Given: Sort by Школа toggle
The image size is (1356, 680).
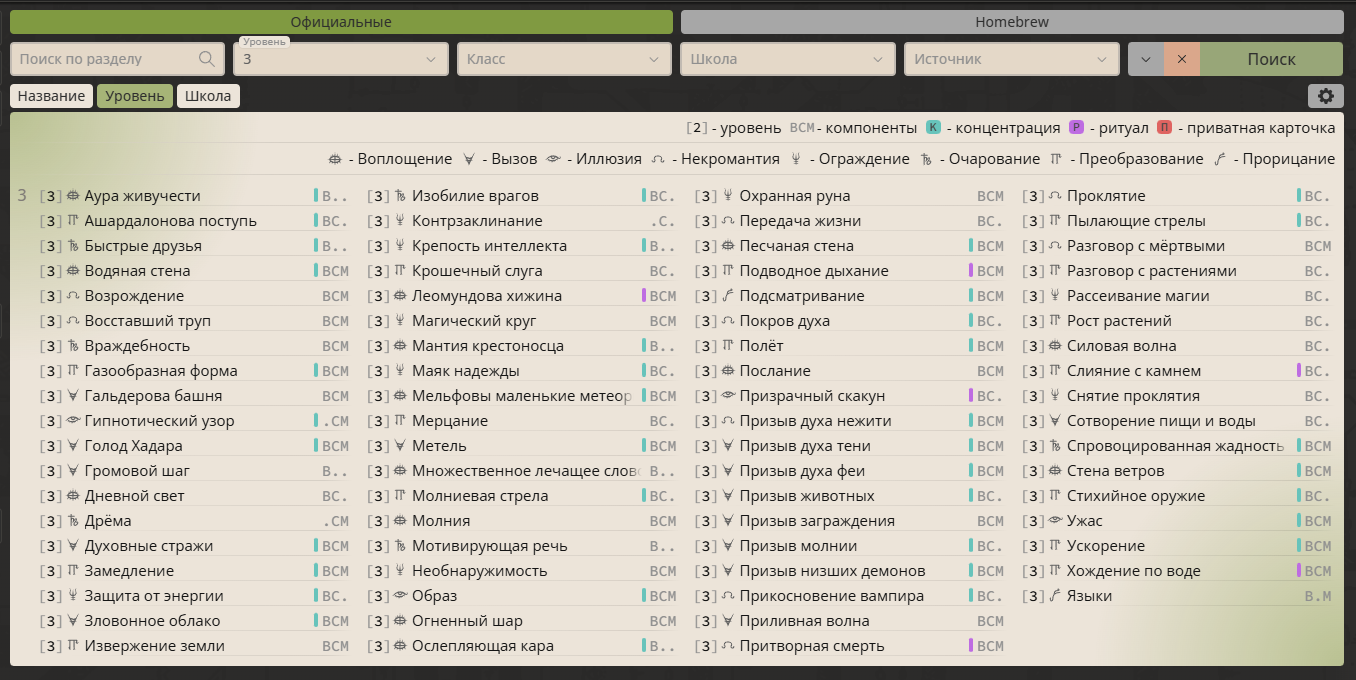Looking at the screenshot, I should coord(208,96).
